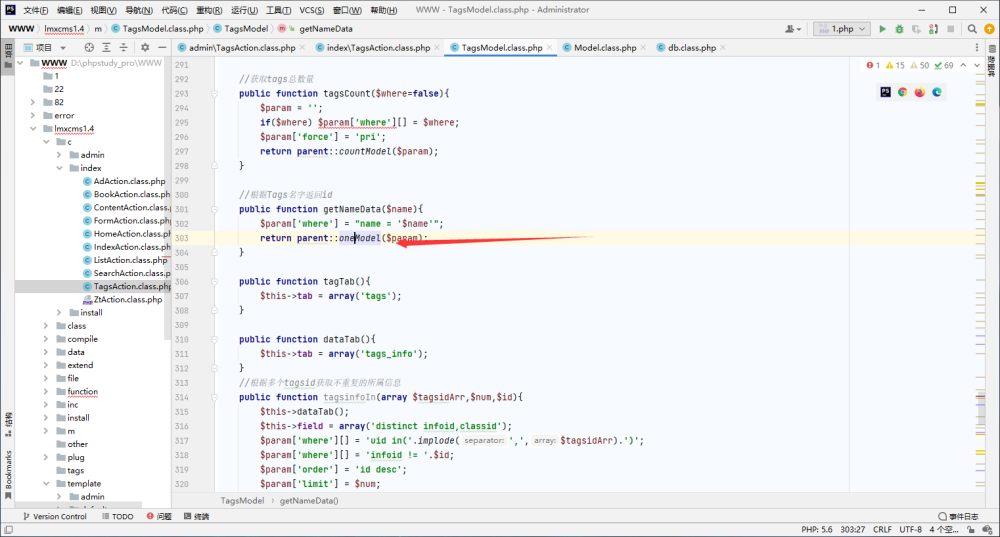Click getNameData in bottom breadcrumb
The image size is (1000, 537).
[309, 501]
